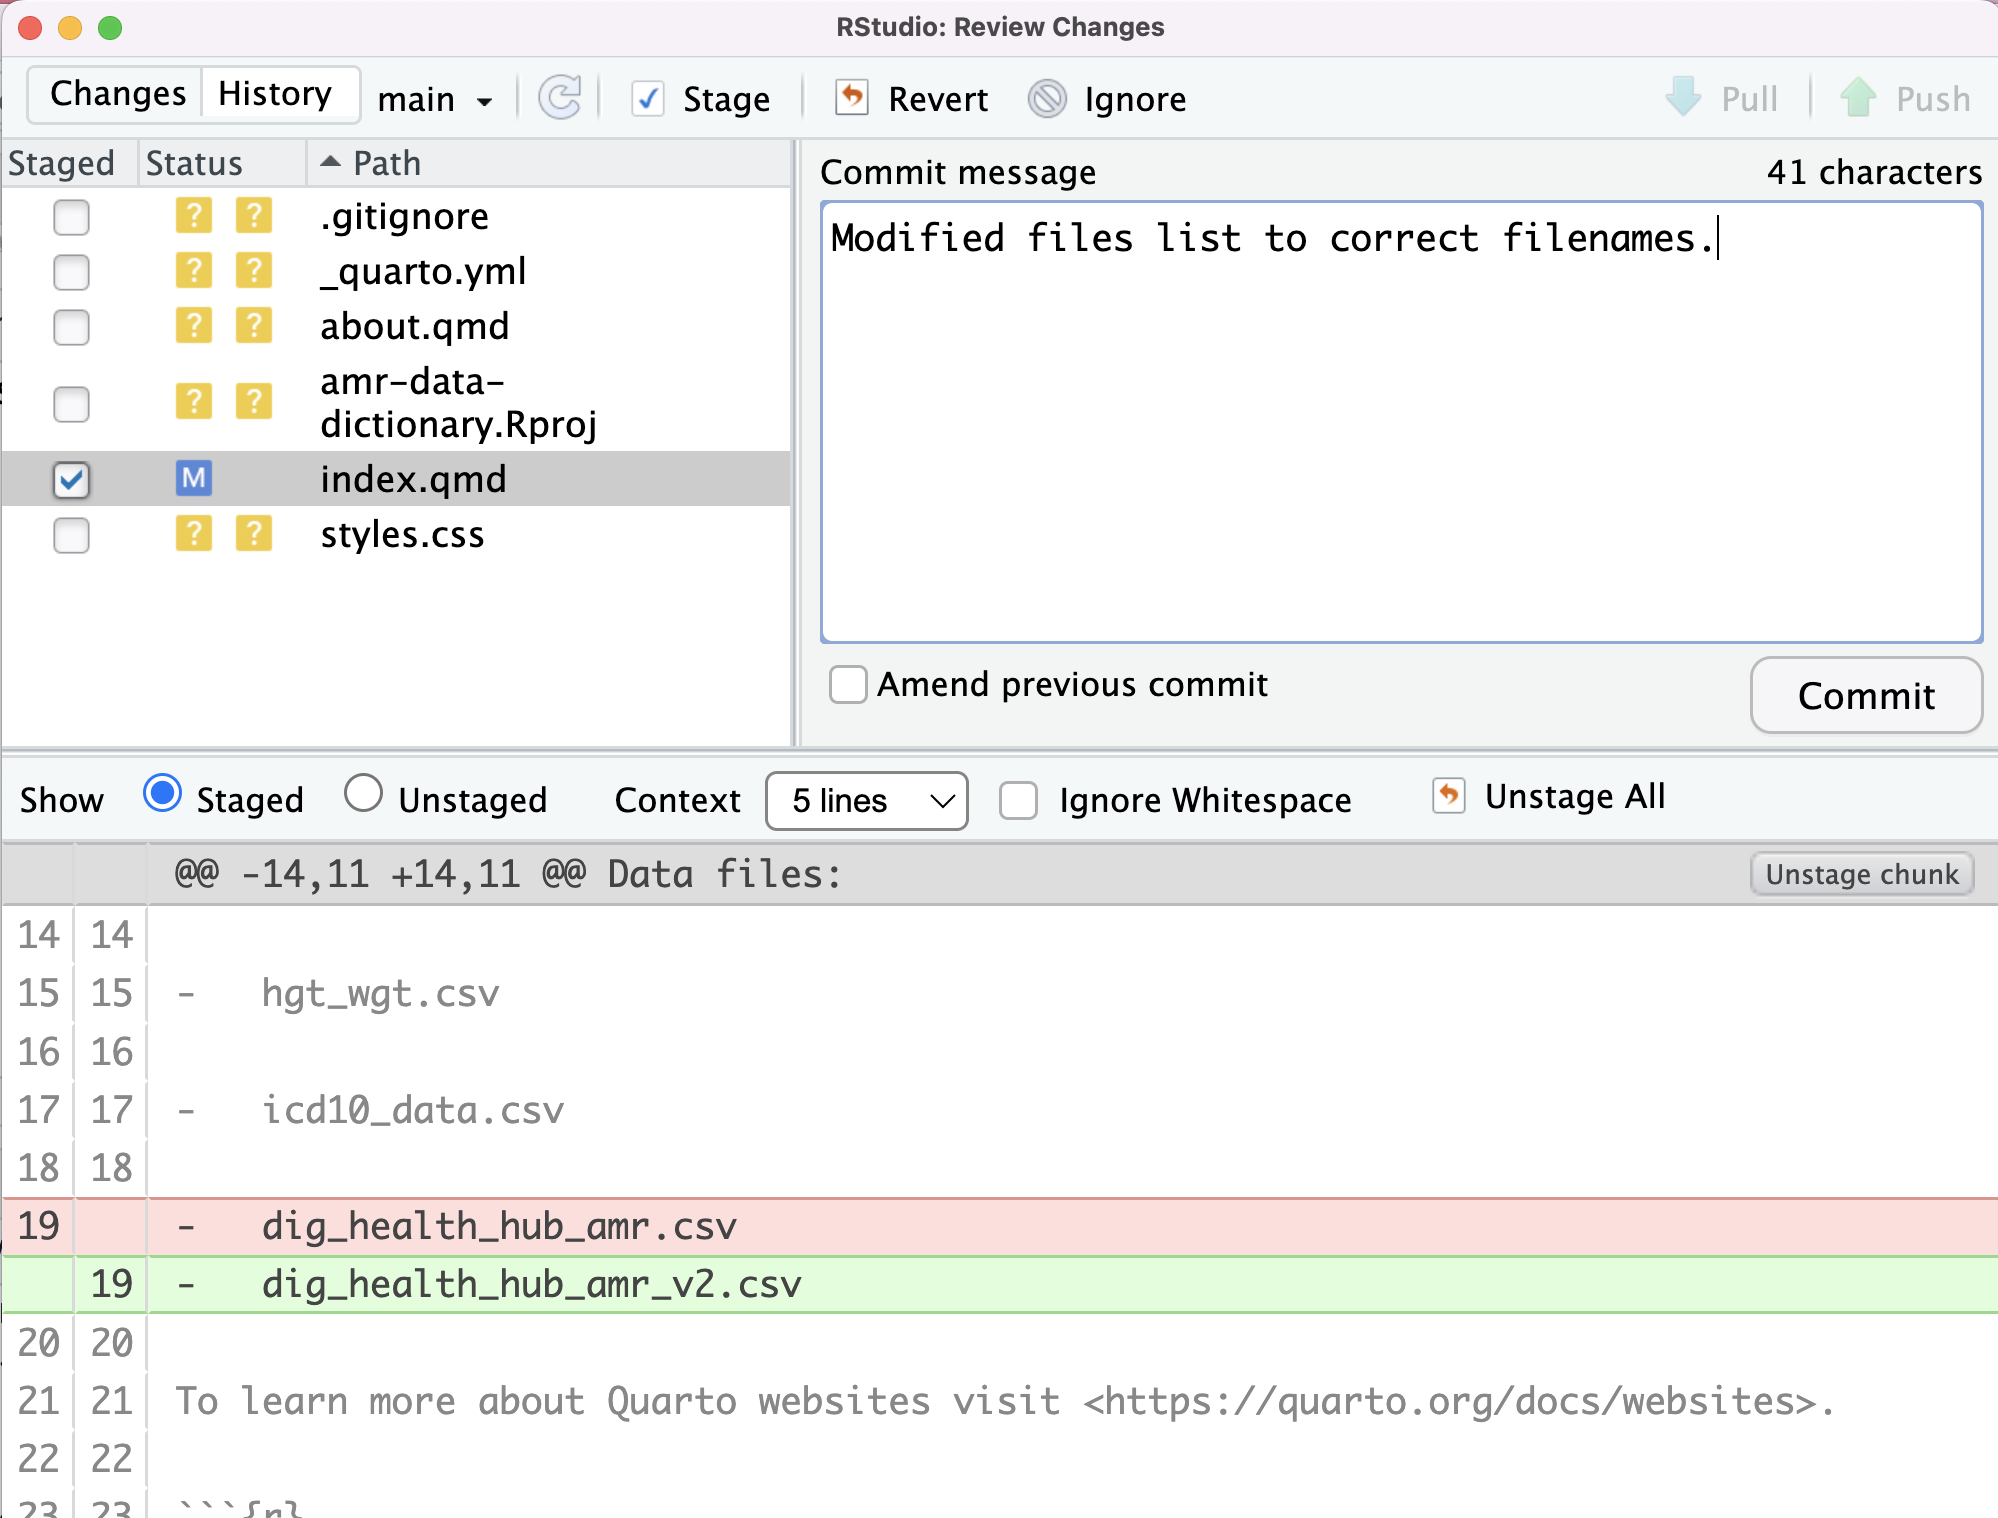The image size is (1998, 1518).
Task: Click the Path column header label
Action: (x=387, y=163)
